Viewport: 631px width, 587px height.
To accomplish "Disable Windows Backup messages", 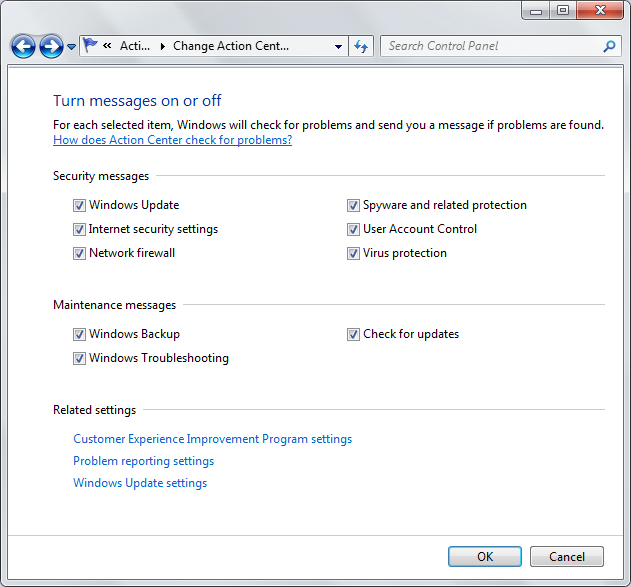I will pos(79,334).
